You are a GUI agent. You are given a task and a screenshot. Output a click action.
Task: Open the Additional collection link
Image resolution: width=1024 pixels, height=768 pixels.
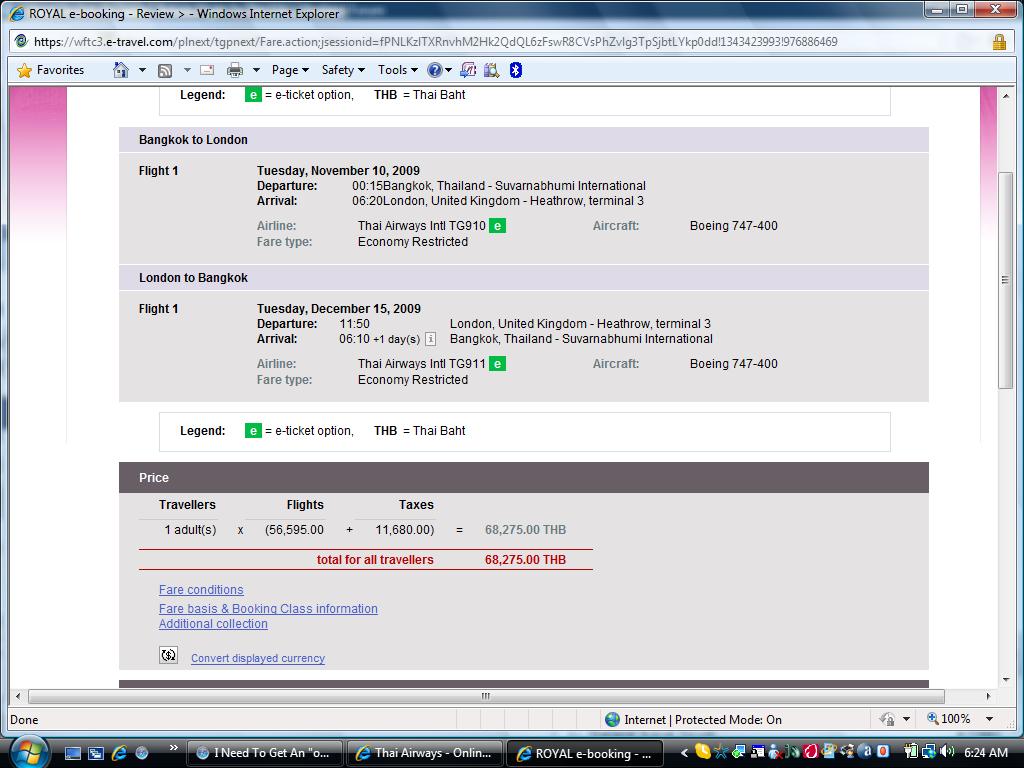[x=214, y=624]
